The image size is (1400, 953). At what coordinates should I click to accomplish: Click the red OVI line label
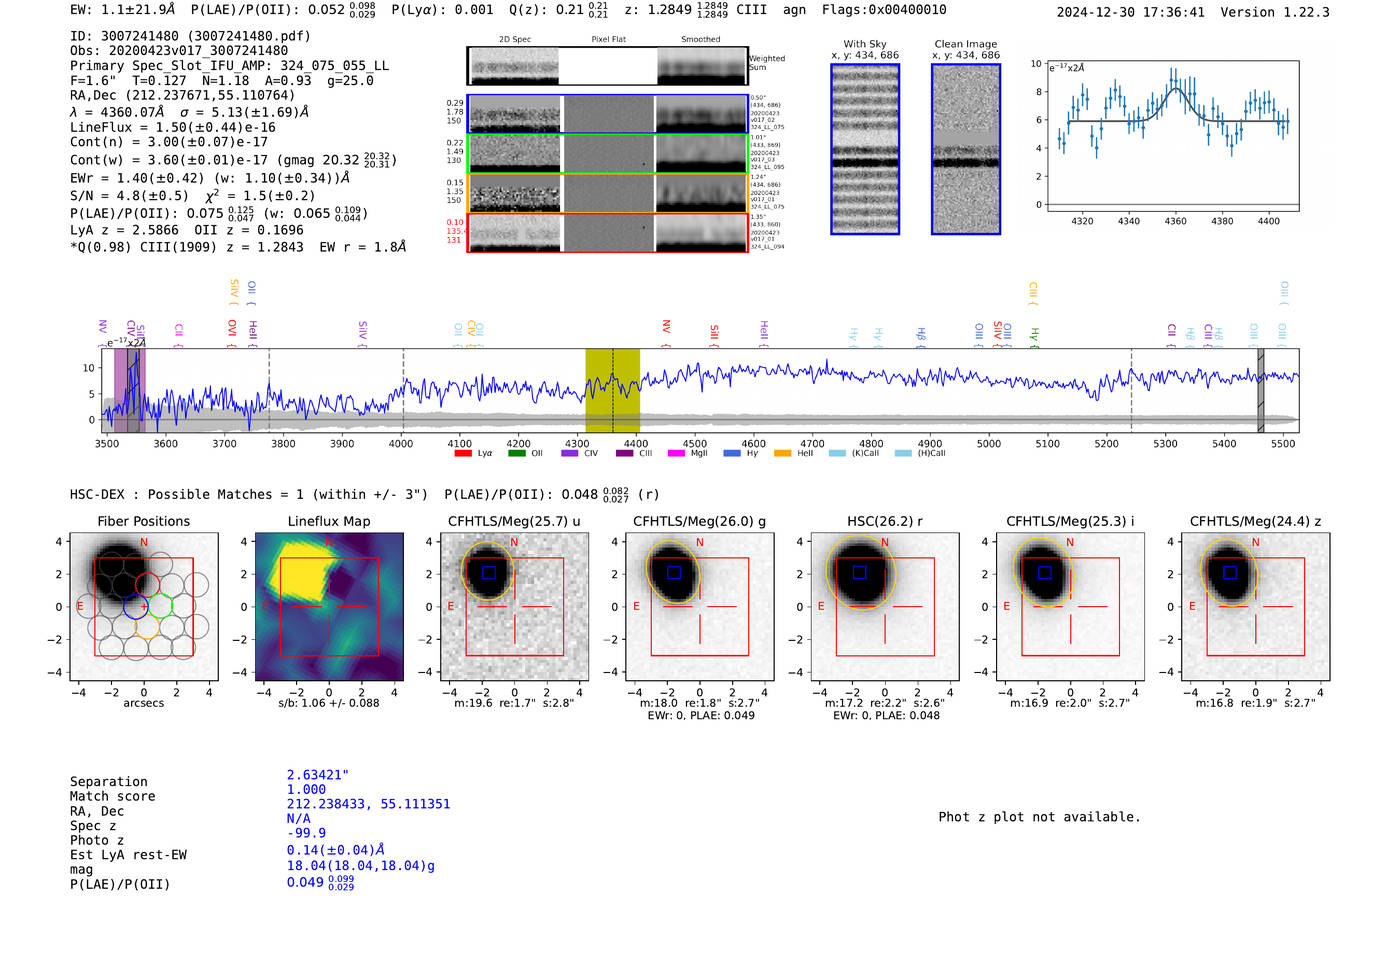232,333
